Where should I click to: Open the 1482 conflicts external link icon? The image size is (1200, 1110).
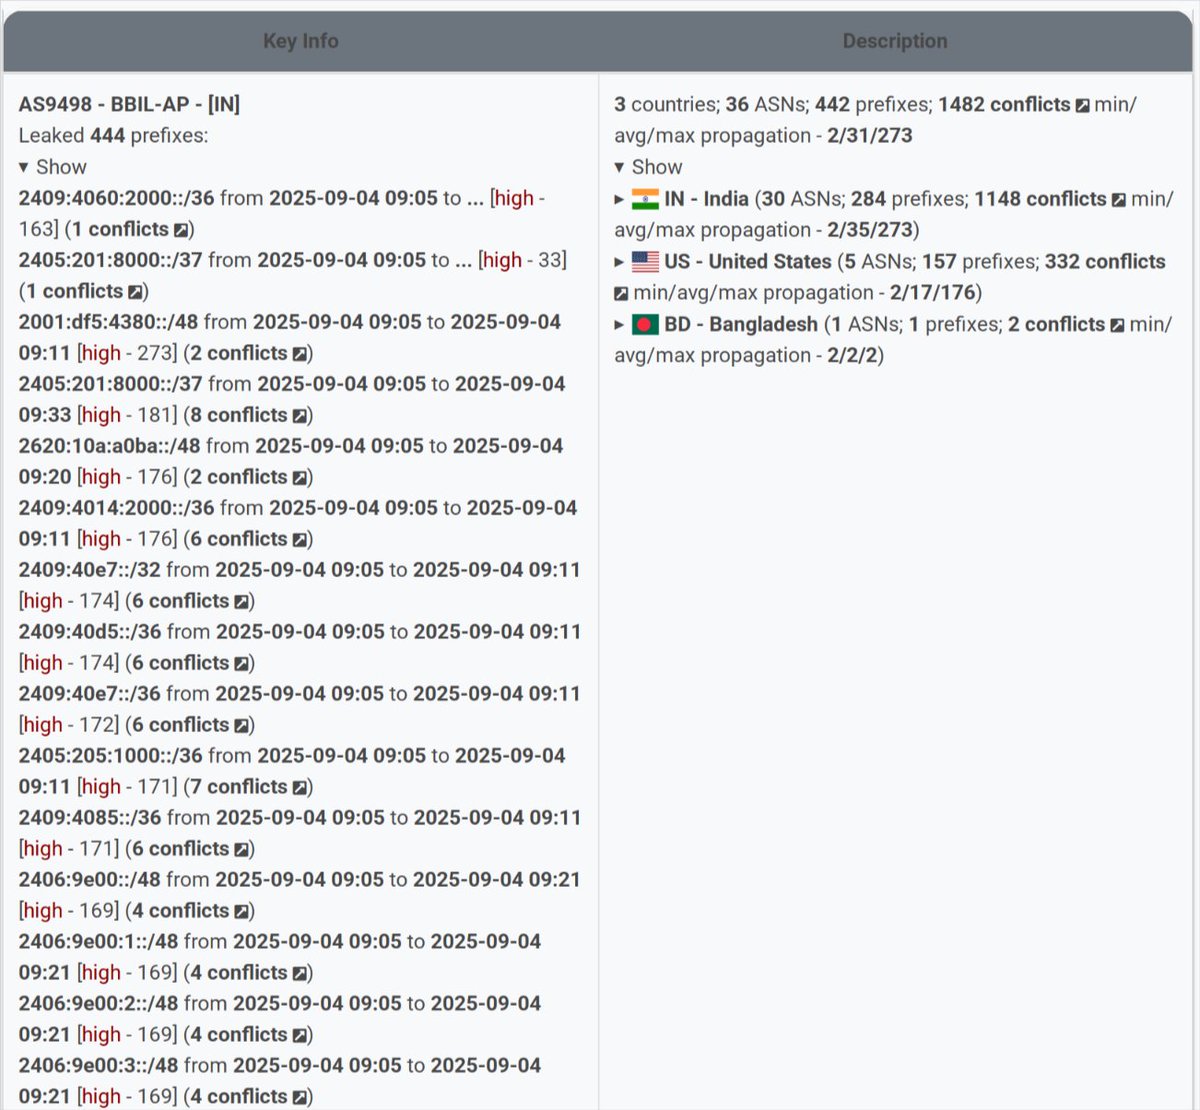pyautogui.click(x=1082, y=106)
